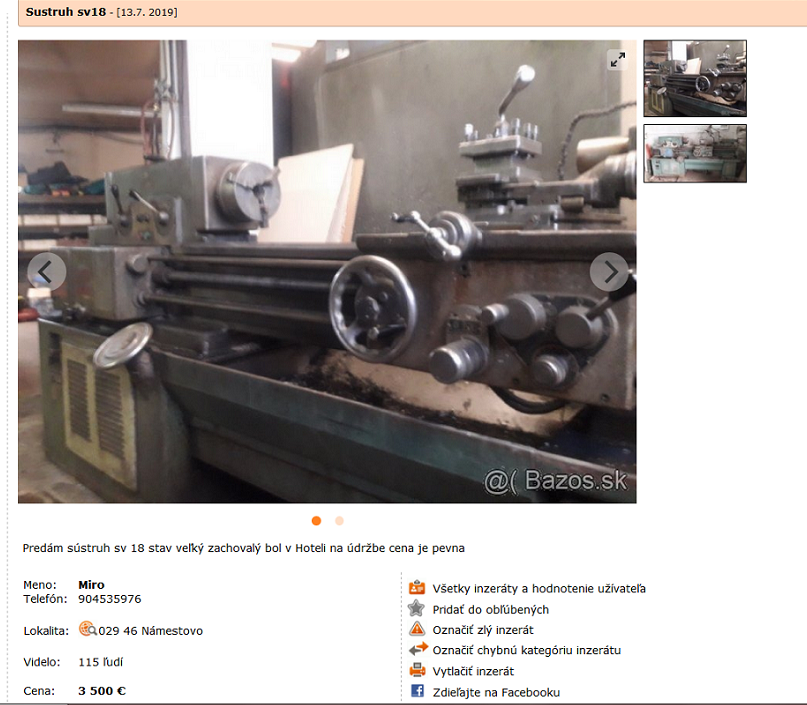The image size is (807, 705).
Task: Go to next photo arrow
Action: pyautogui.click(x=609, y=271)
